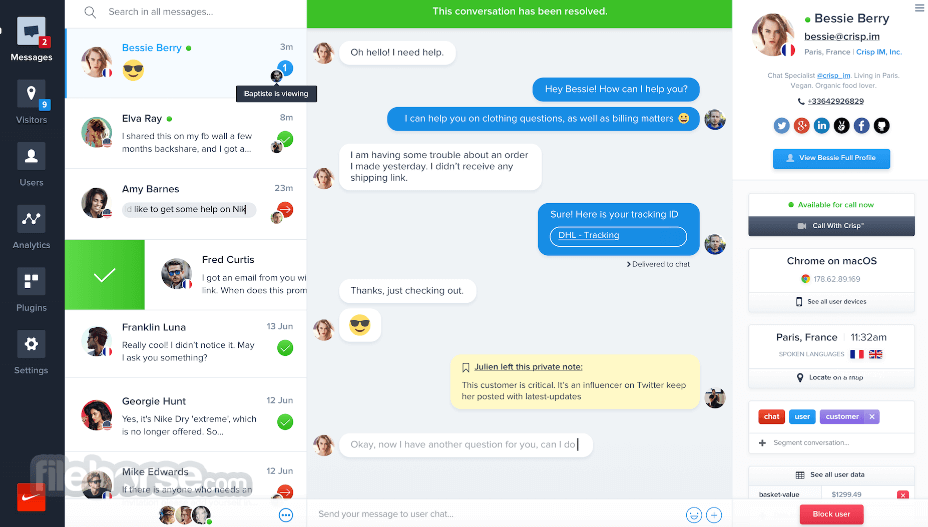Open the Visitors map icon

point(31,94)
